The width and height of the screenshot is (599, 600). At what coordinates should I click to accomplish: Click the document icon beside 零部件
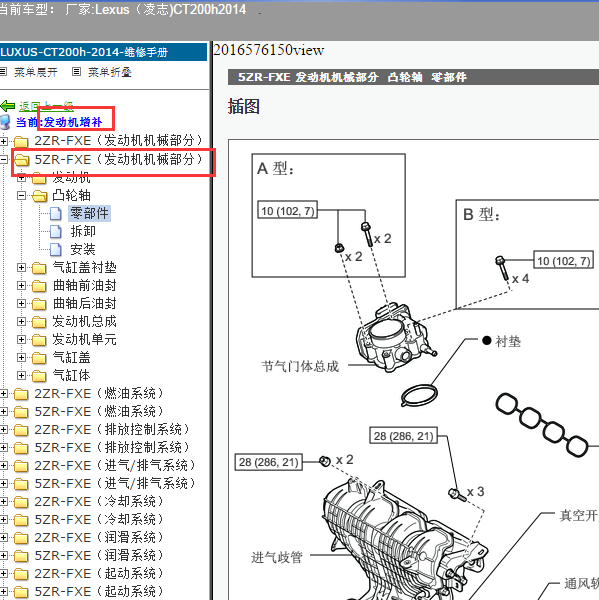pos(56,214)
